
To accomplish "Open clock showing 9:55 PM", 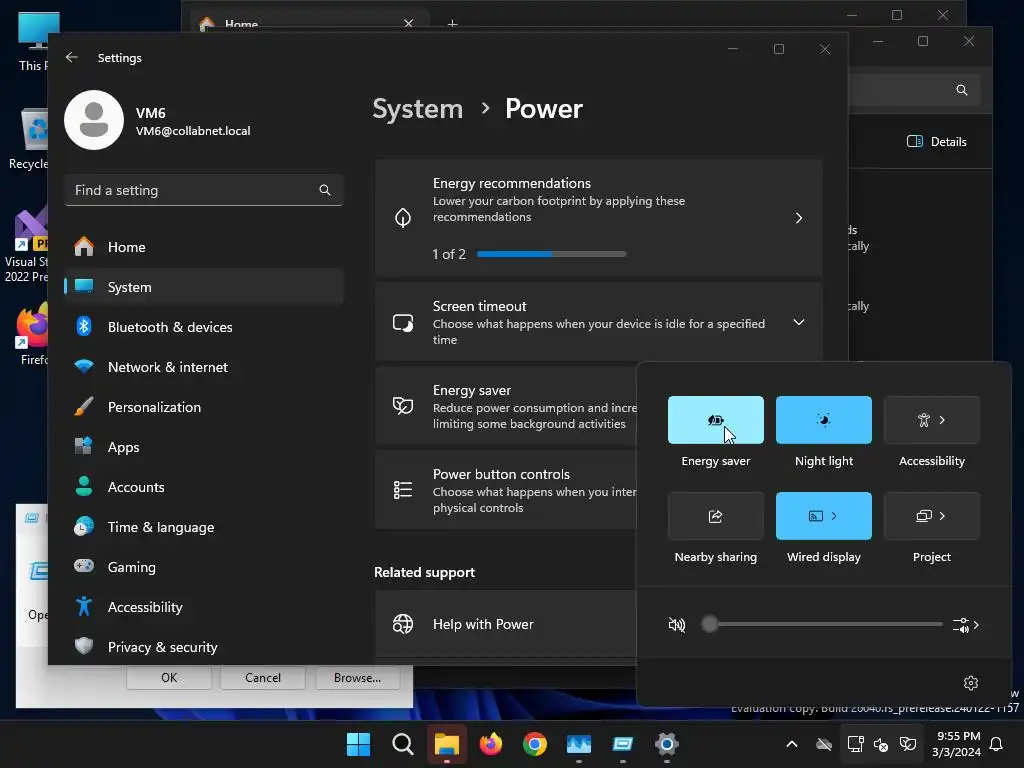I will point(956,744).
